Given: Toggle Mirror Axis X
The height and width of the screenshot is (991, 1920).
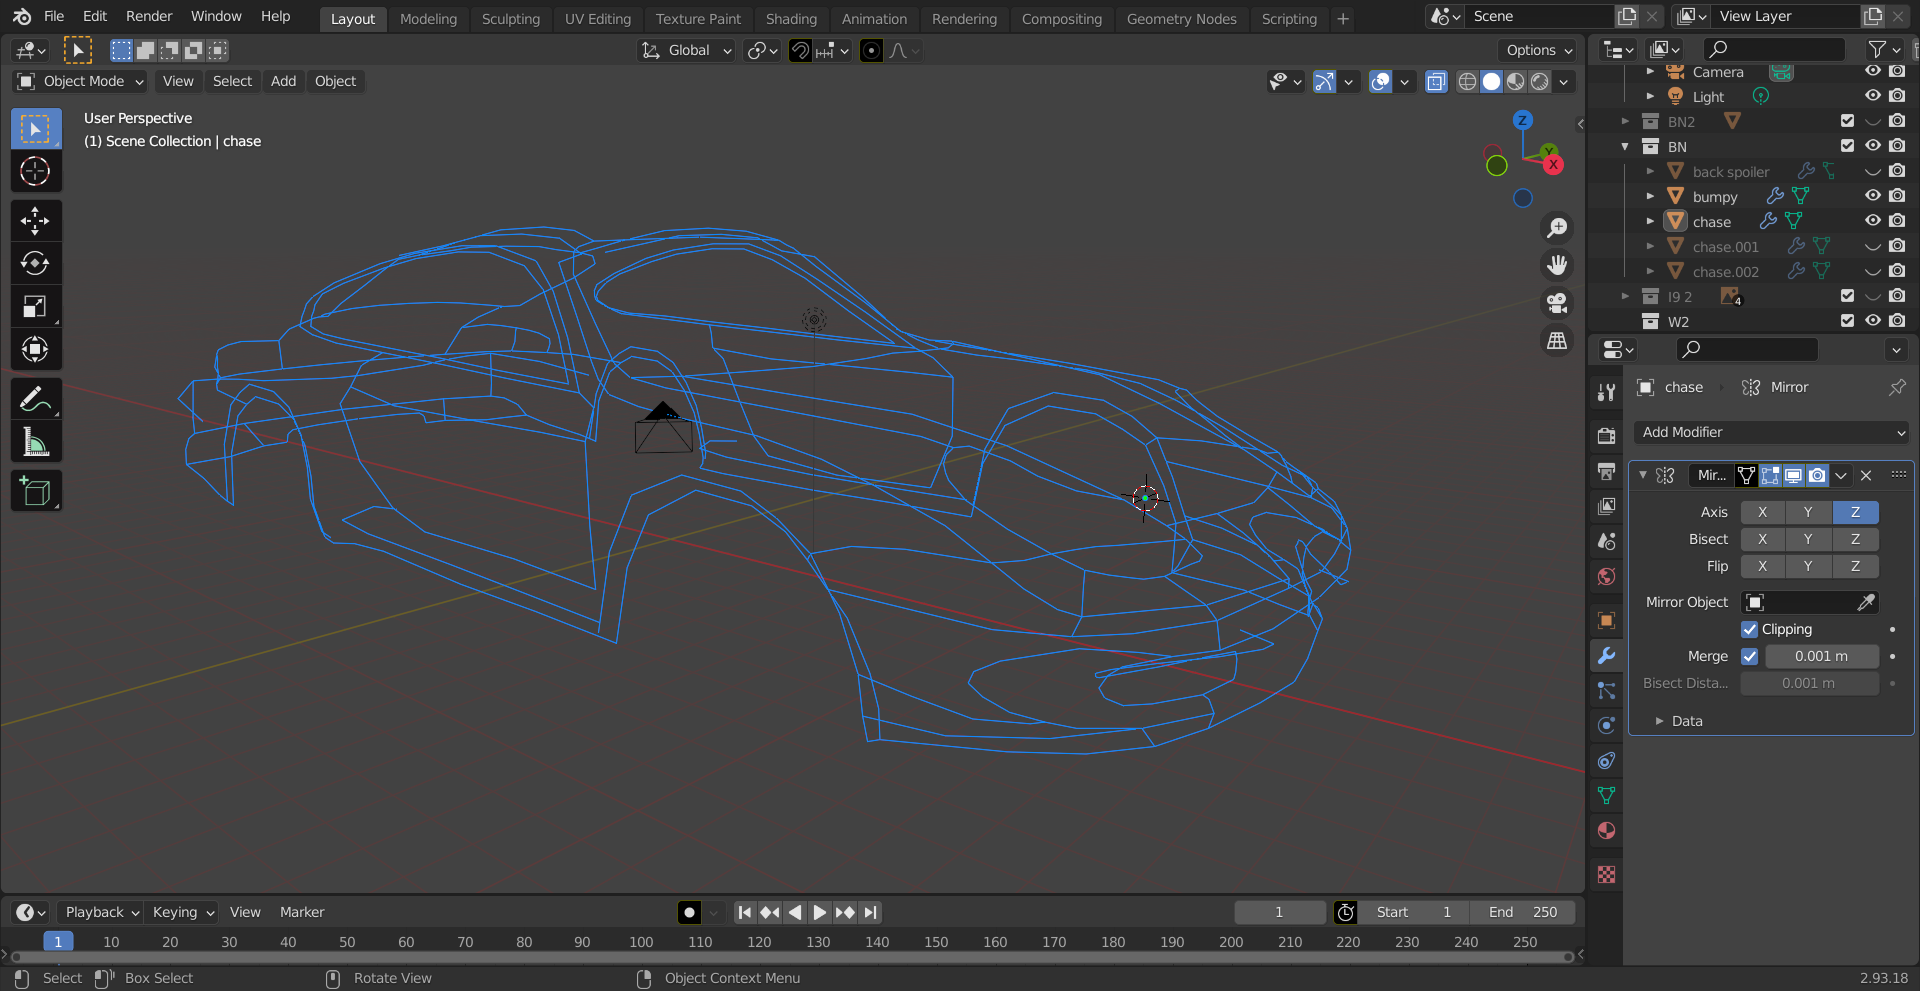Looking at the screenshot, I should [1762, 512].
